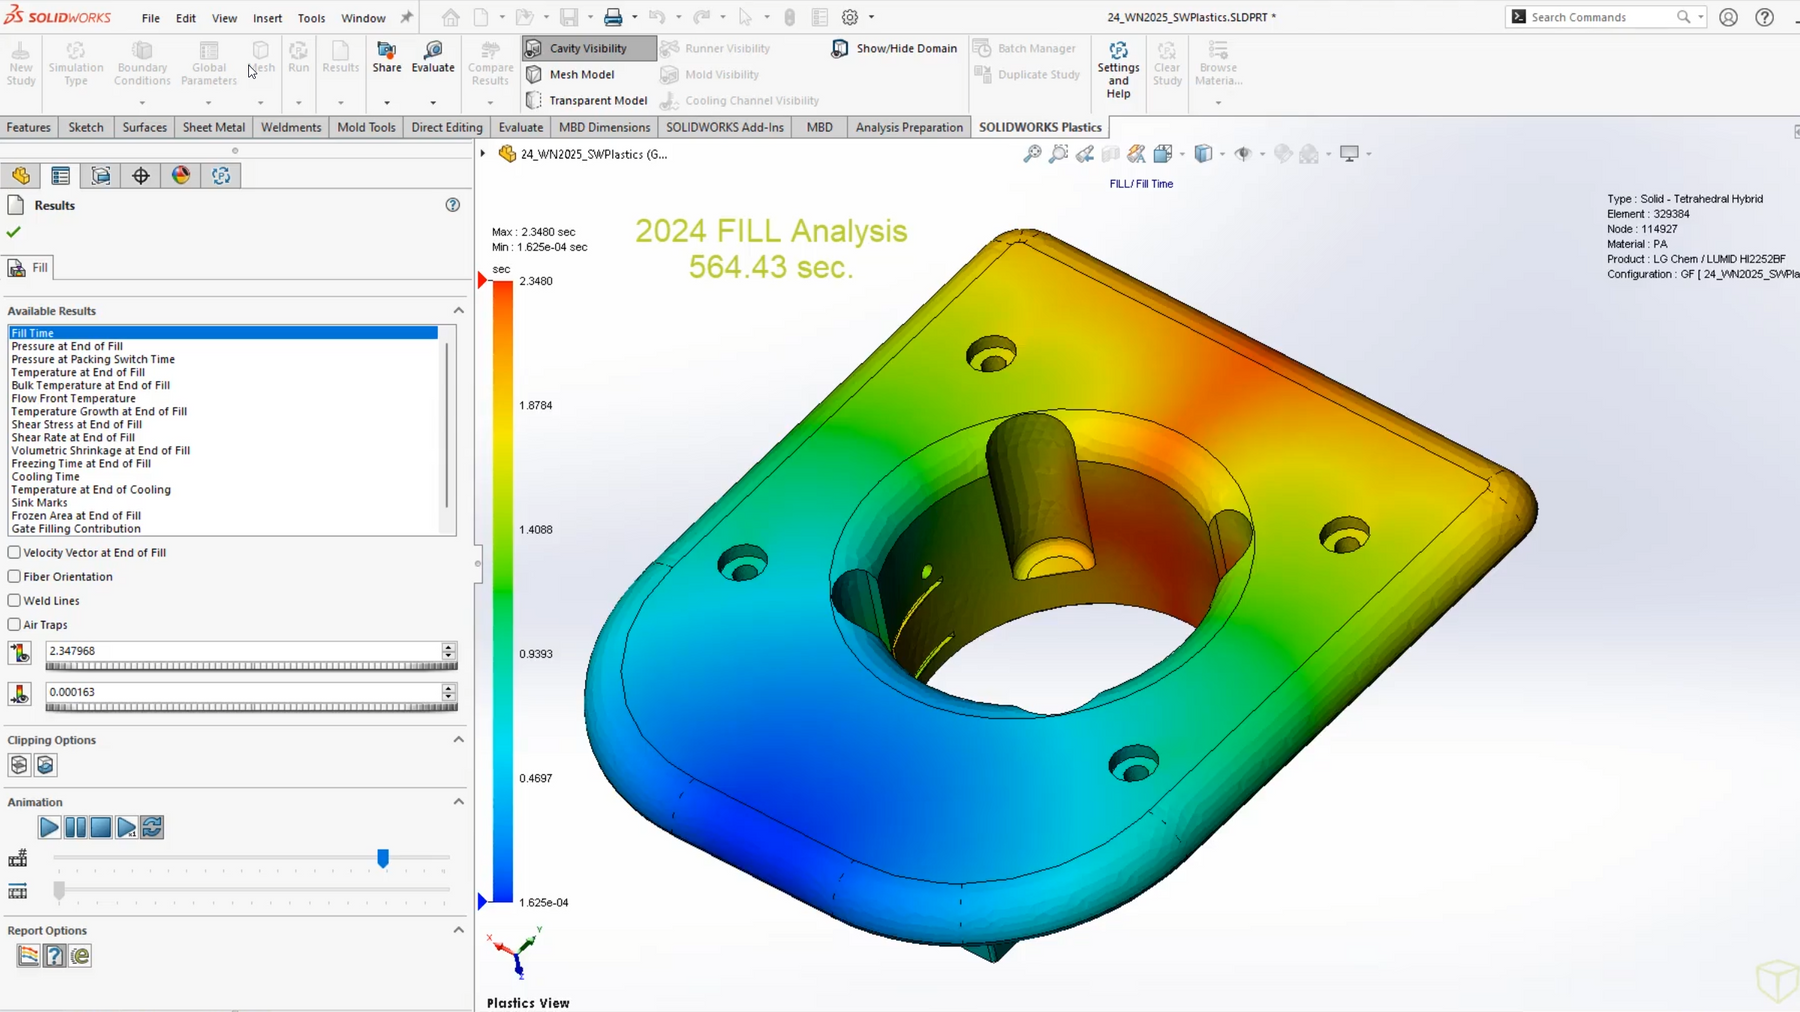
Task: Click the Show/Hide Domain icon
Action: click(x=840, y=48)
